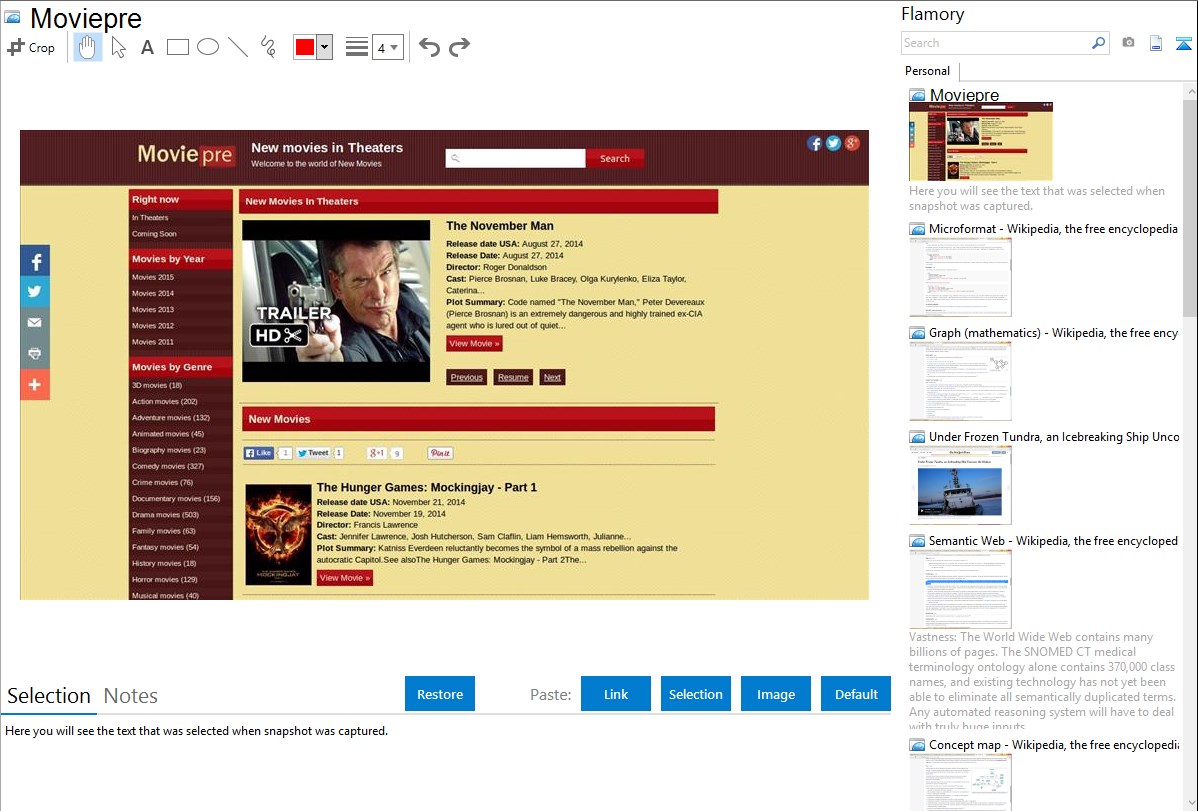1198x811 pixels.
Task: Open the Coming Soon menu link
Action: click(154, 234)
